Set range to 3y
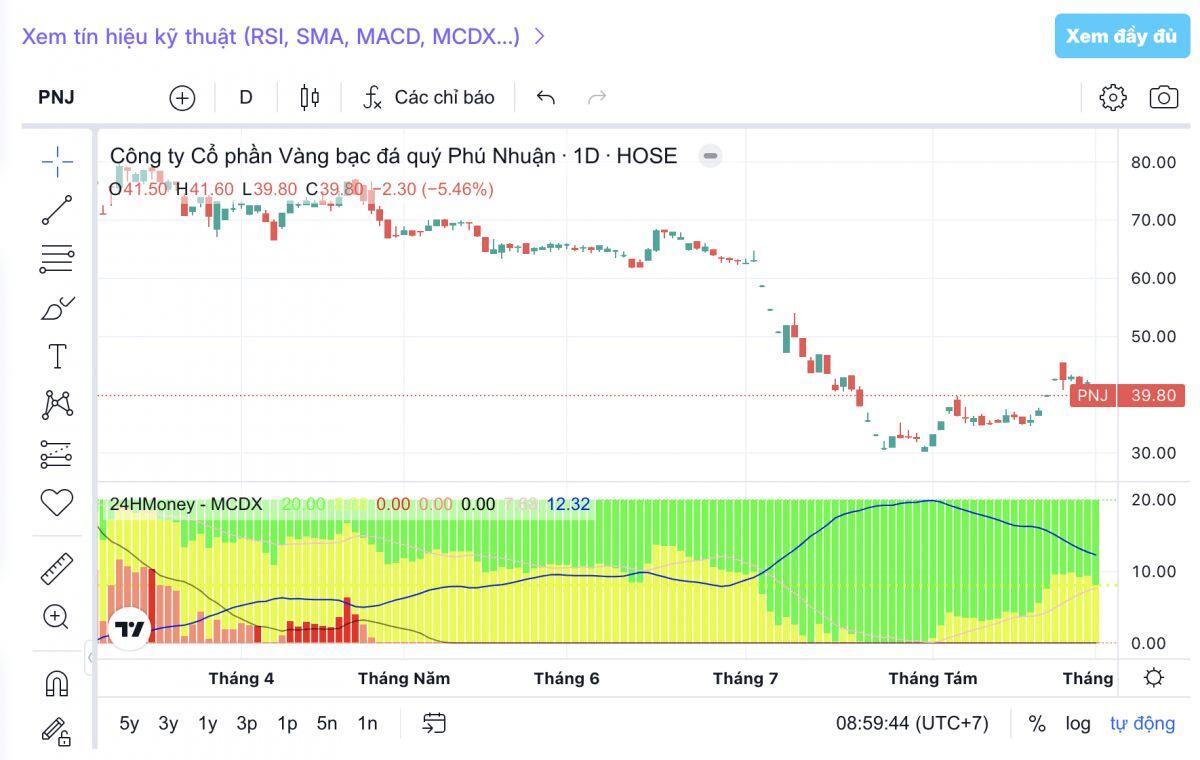The height and width of the screenshot is (760, 1200). 168,723
